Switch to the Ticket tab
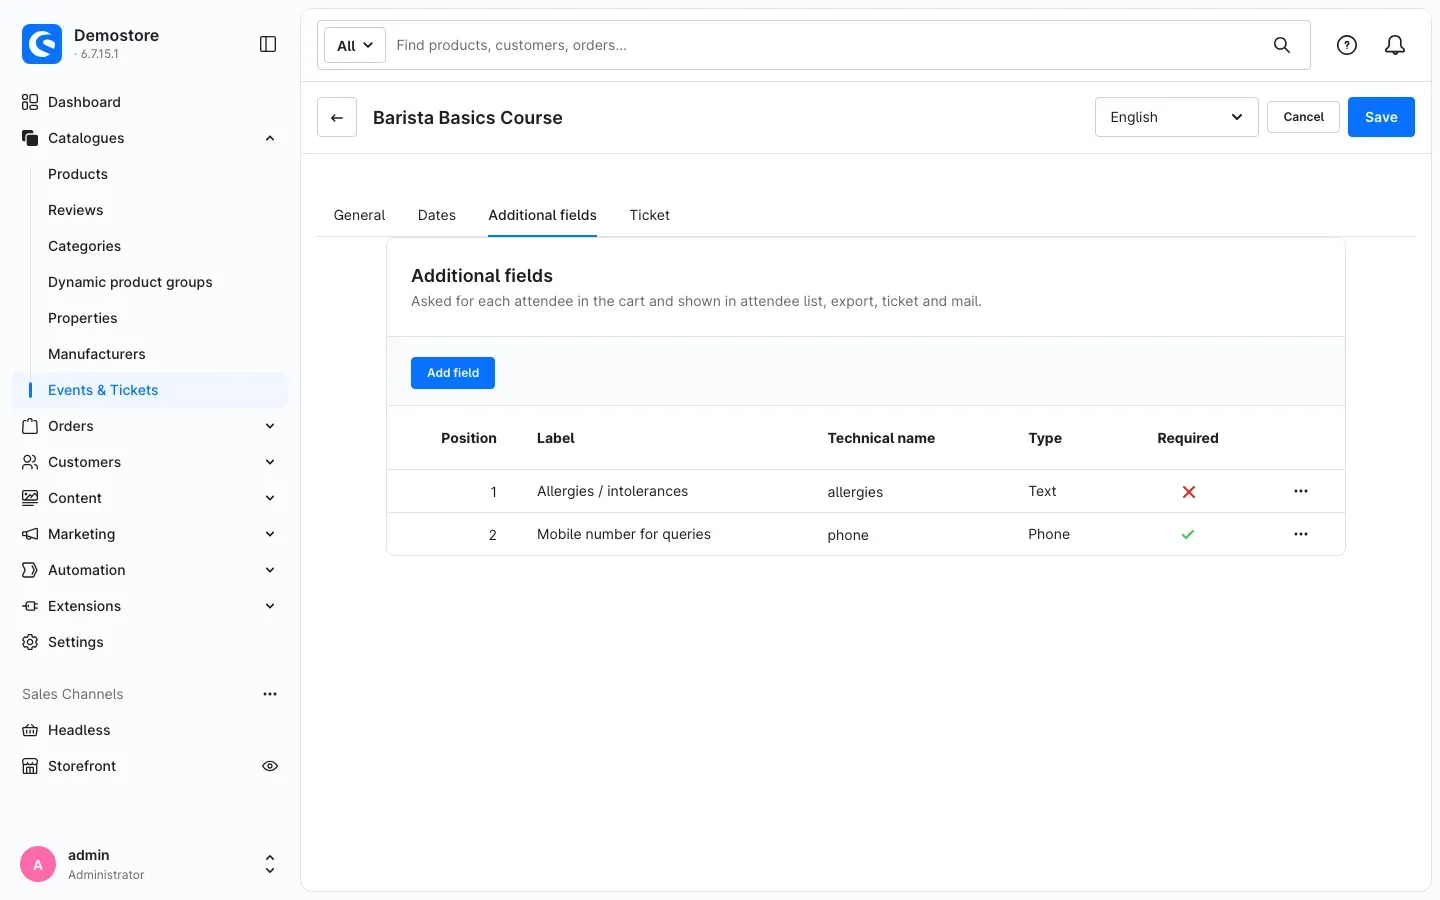Image resolution: width=1440 pixels, height=900 pixels. tap(650, 215)
